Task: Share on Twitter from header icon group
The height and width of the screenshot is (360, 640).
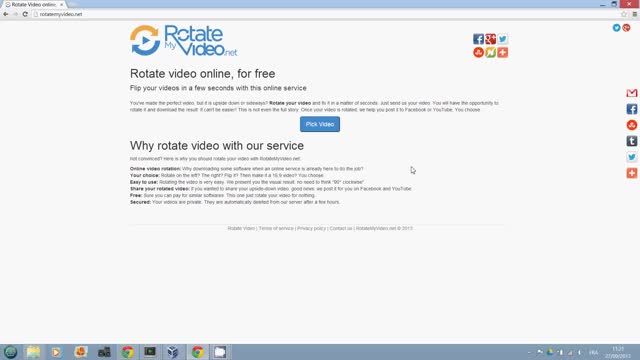Action: click(502, 39)
